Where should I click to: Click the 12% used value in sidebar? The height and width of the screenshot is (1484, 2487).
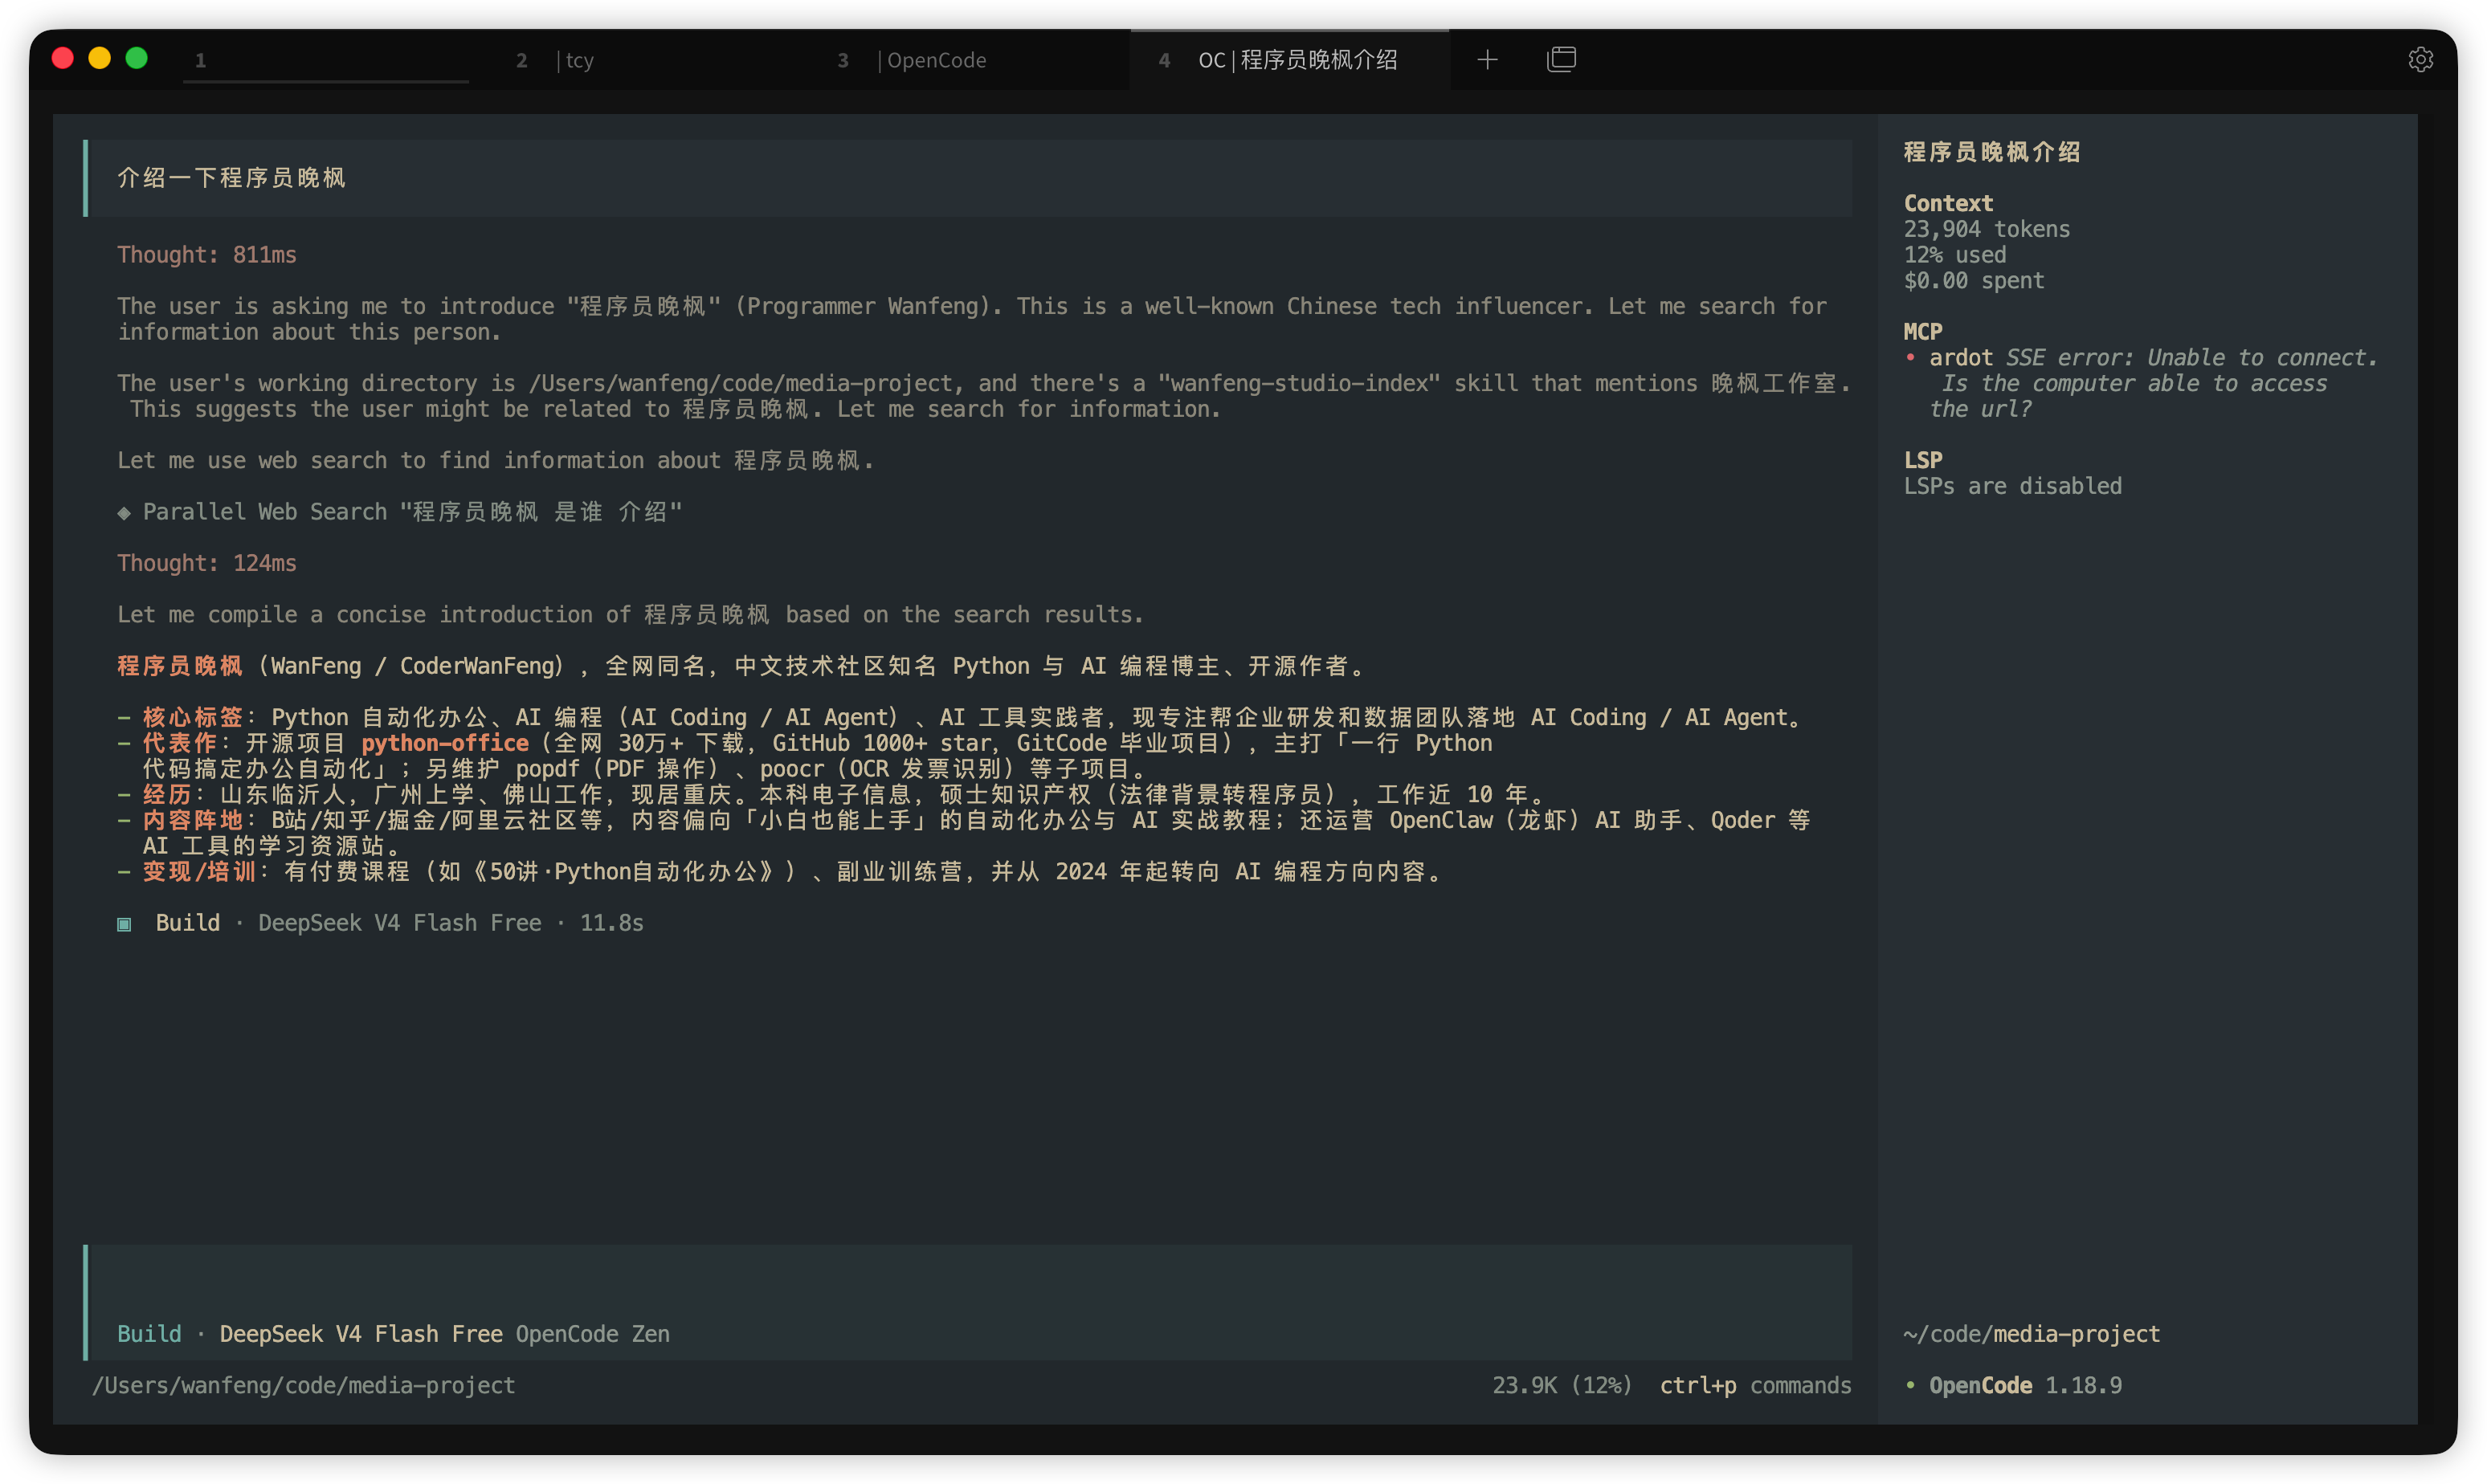click(1955, 255)
